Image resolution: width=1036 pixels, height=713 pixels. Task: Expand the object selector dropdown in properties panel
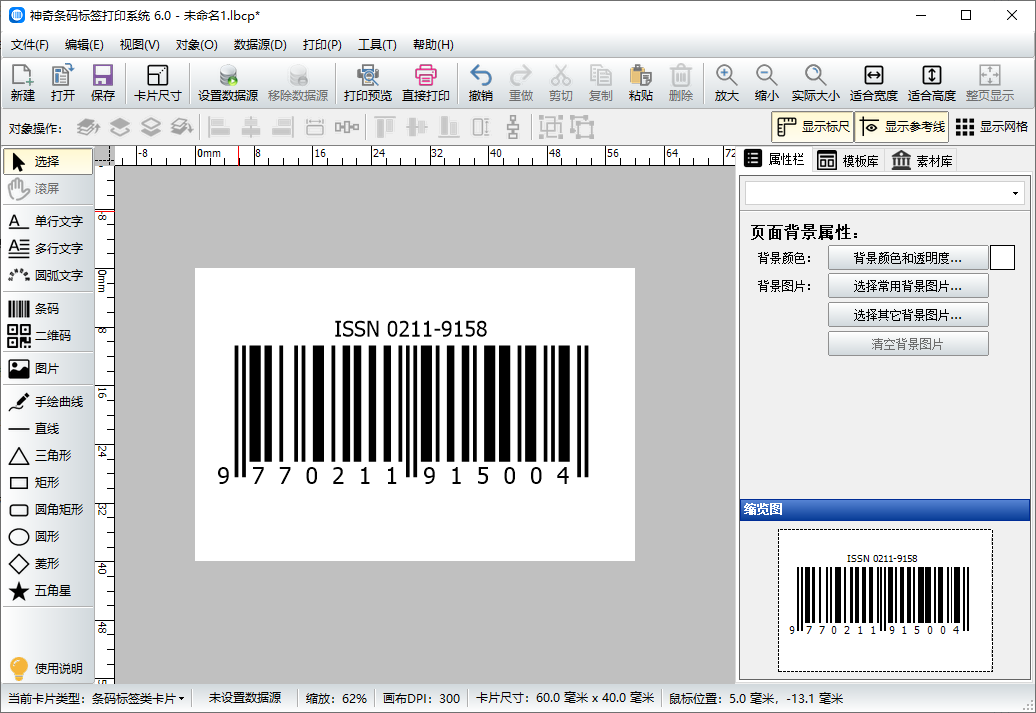1015,194
